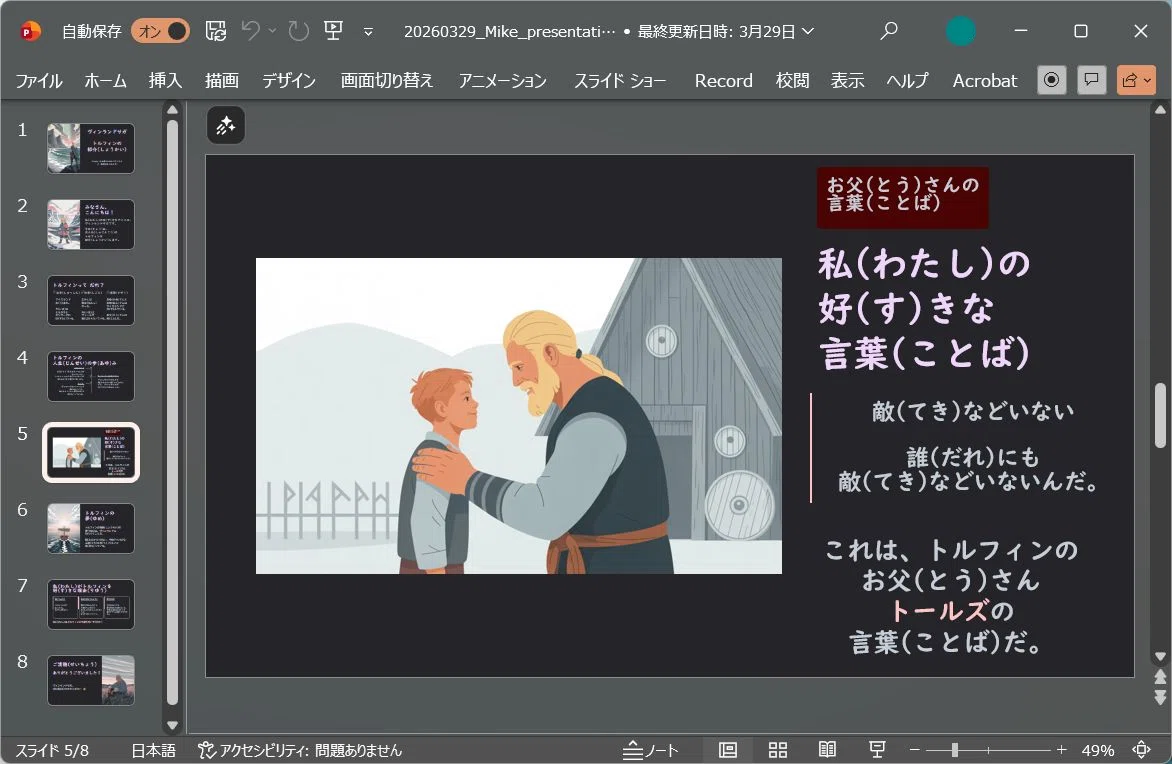The width and height of the screenshot is (1172, 764).
Task: Click the zoom slider handle
Action: pos(954,750)
